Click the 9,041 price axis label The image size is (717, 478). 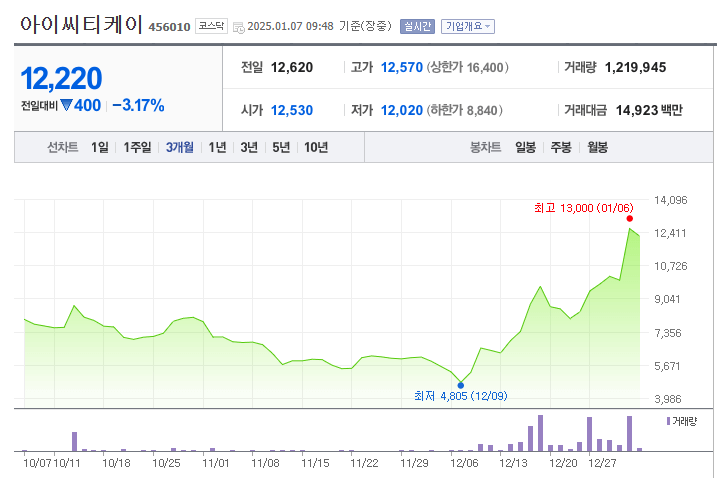[x=670, y=299]
